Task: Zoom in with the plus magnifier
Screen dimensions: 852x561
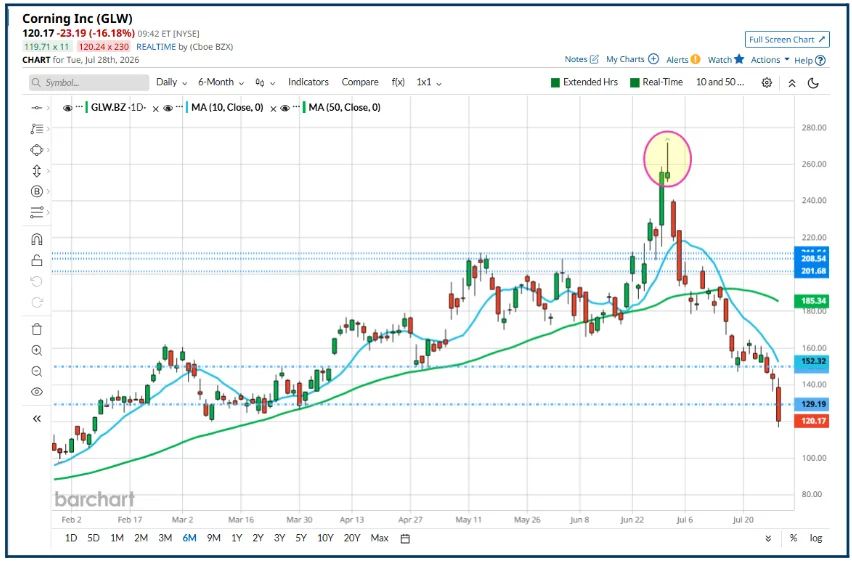Action: pyautogui.click(x=36, y=350)
